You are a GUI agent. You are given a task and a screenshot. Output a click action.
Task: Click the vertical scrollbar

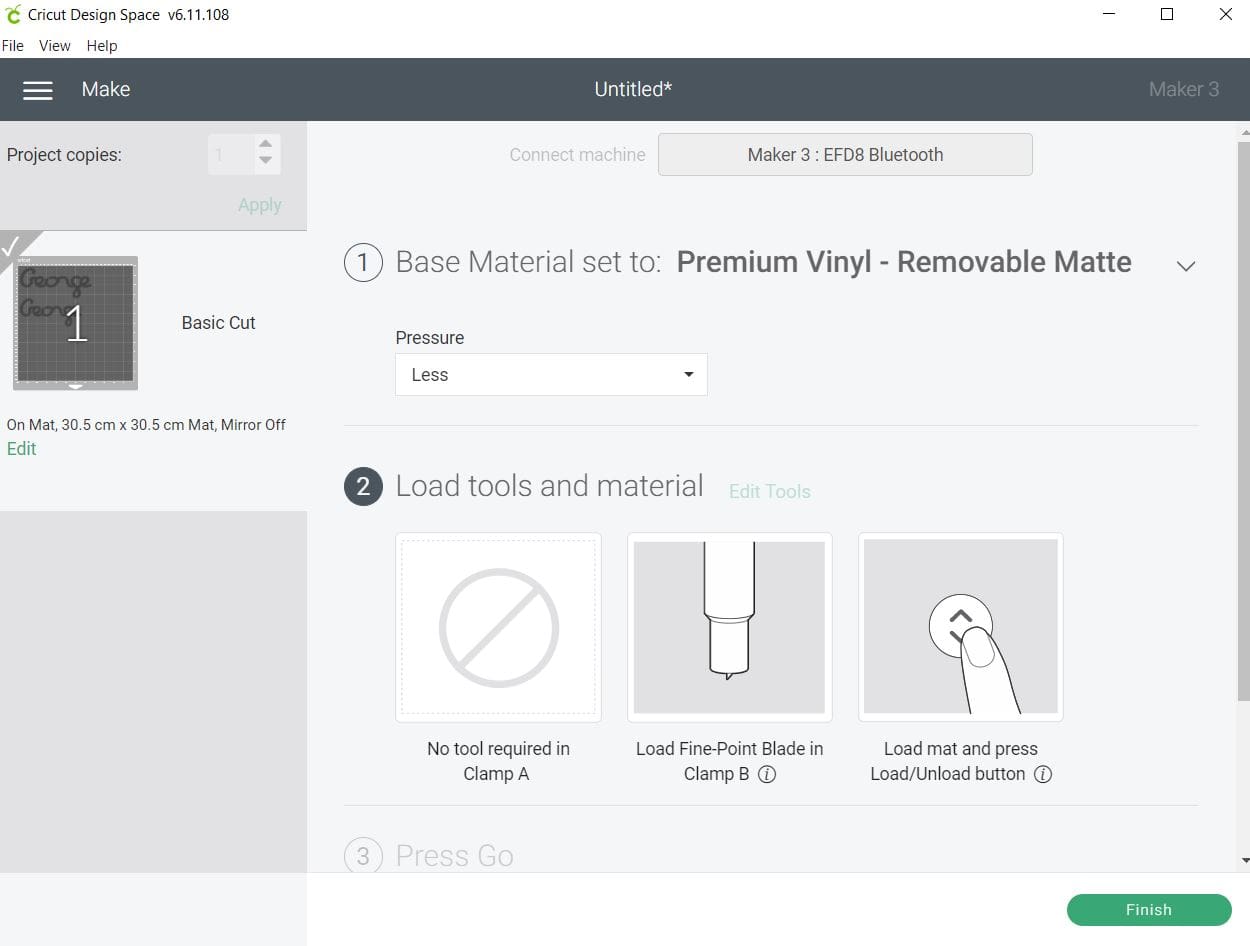[1244, 420]
